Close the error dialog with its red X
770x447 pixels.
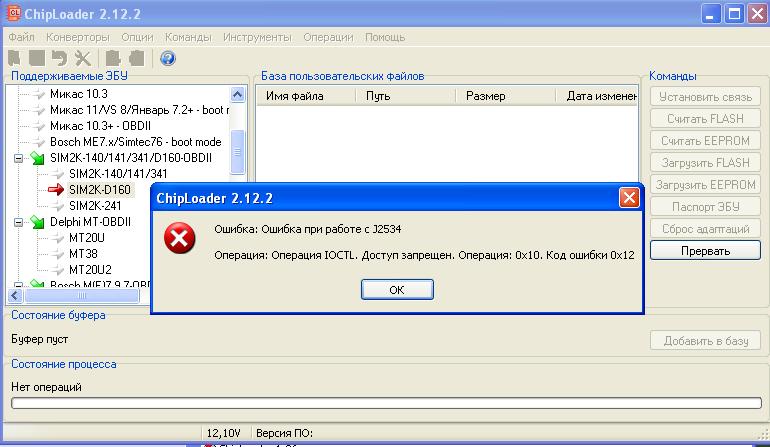pyautogui.click(x=629, y=198)
